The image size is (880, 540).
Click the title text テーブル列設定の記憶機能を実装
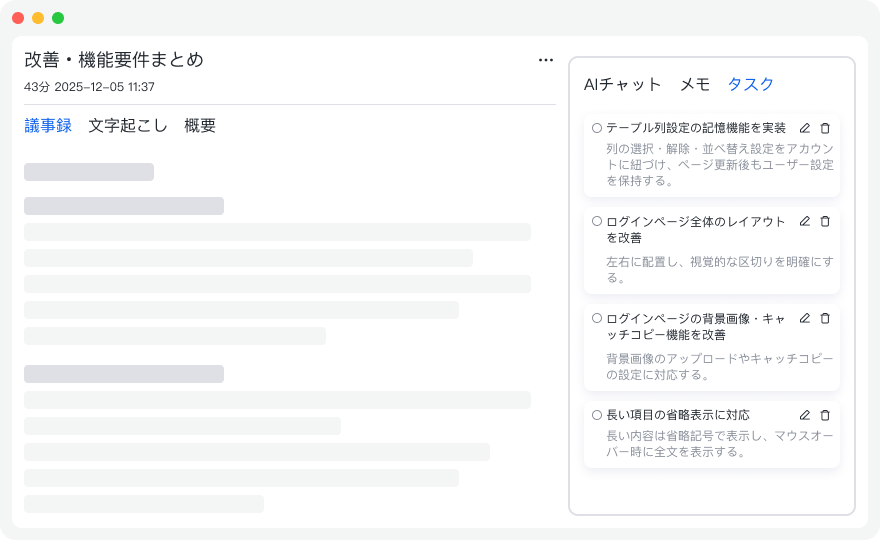click(x=696, y=128)
